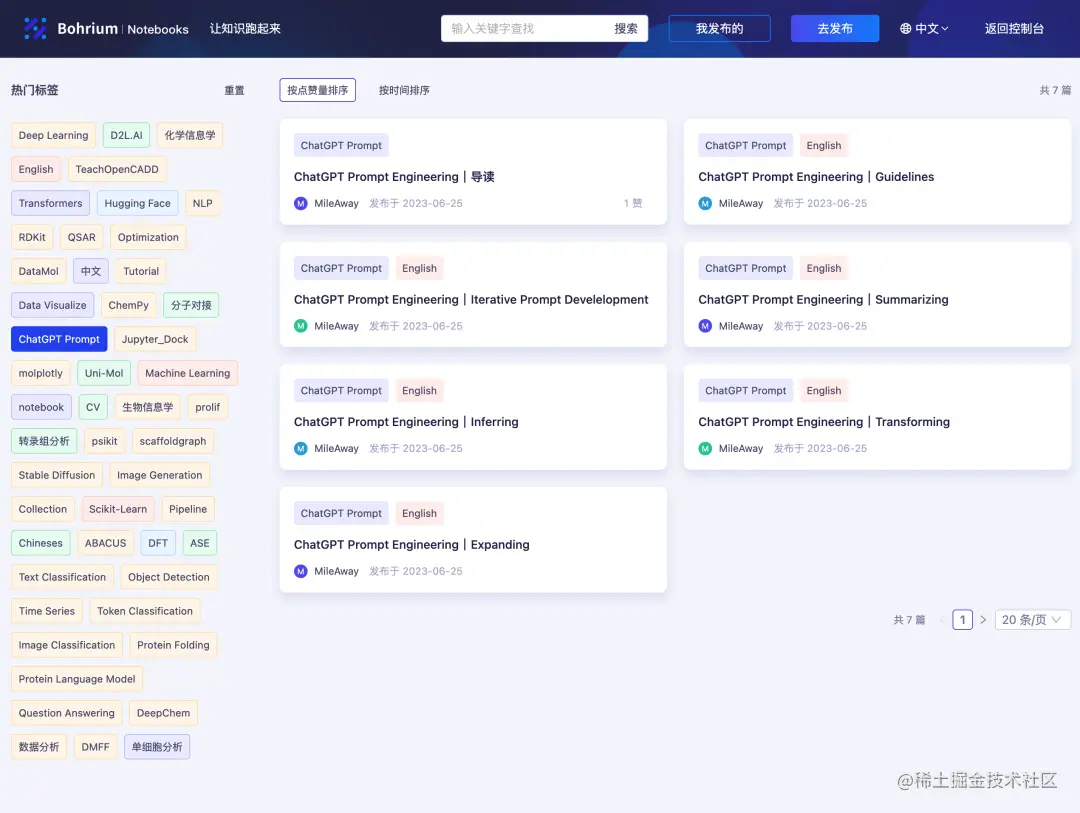1080x813 pixels.
Task: Select the ABACUS tag
Action: tap(105, 543)
